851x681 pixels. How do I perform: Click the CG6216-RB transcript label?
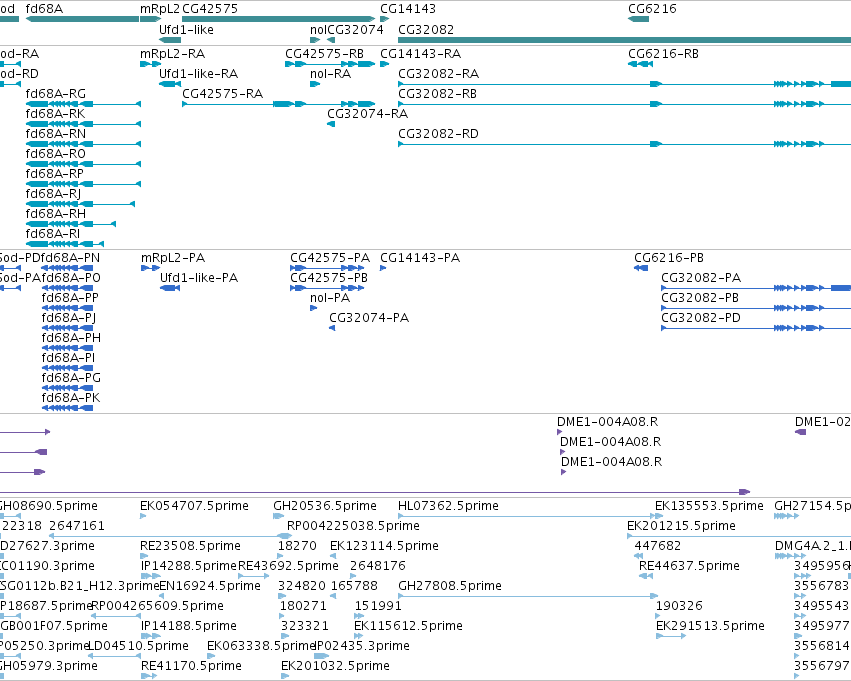tap(663, 54)
